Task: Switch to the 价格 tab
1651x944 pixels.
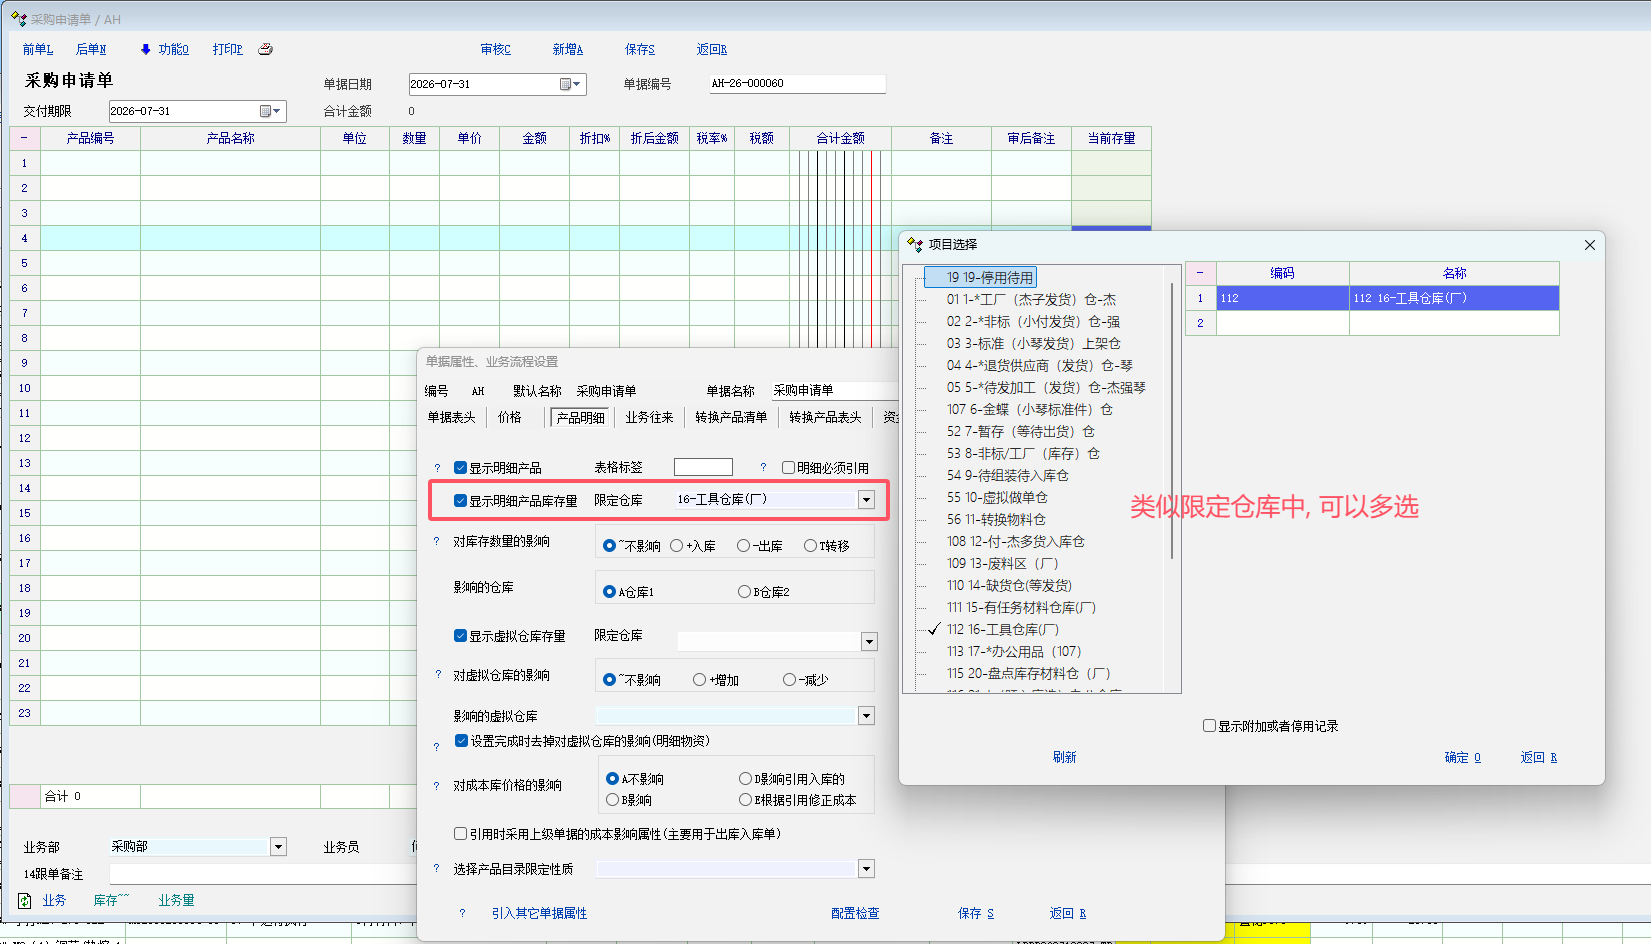Action: coord(510,418)
